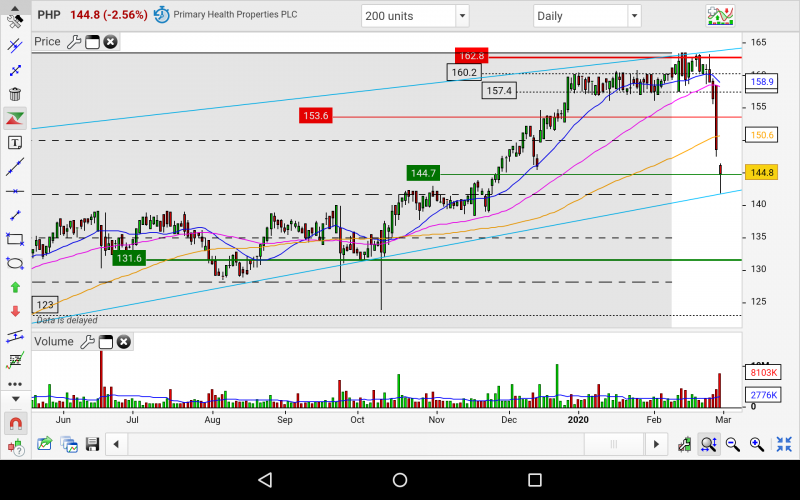Image resolution: width=800 pixels, height=500 pixels.
Task: Click the zoom out magnifier icon
Action: pos(733,444)
